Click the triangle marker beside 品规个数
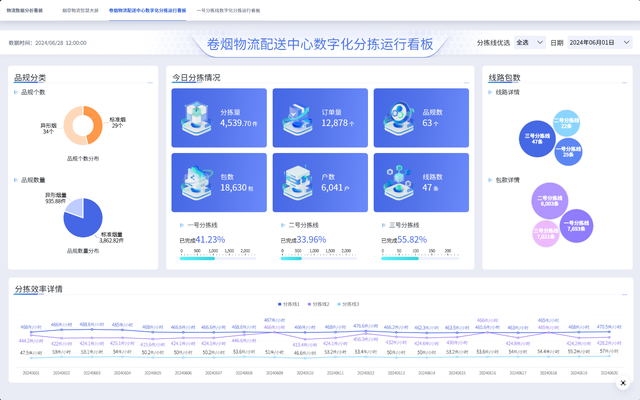Image resolution: width=640 pixels, height=400 pixels. (16, 92)
